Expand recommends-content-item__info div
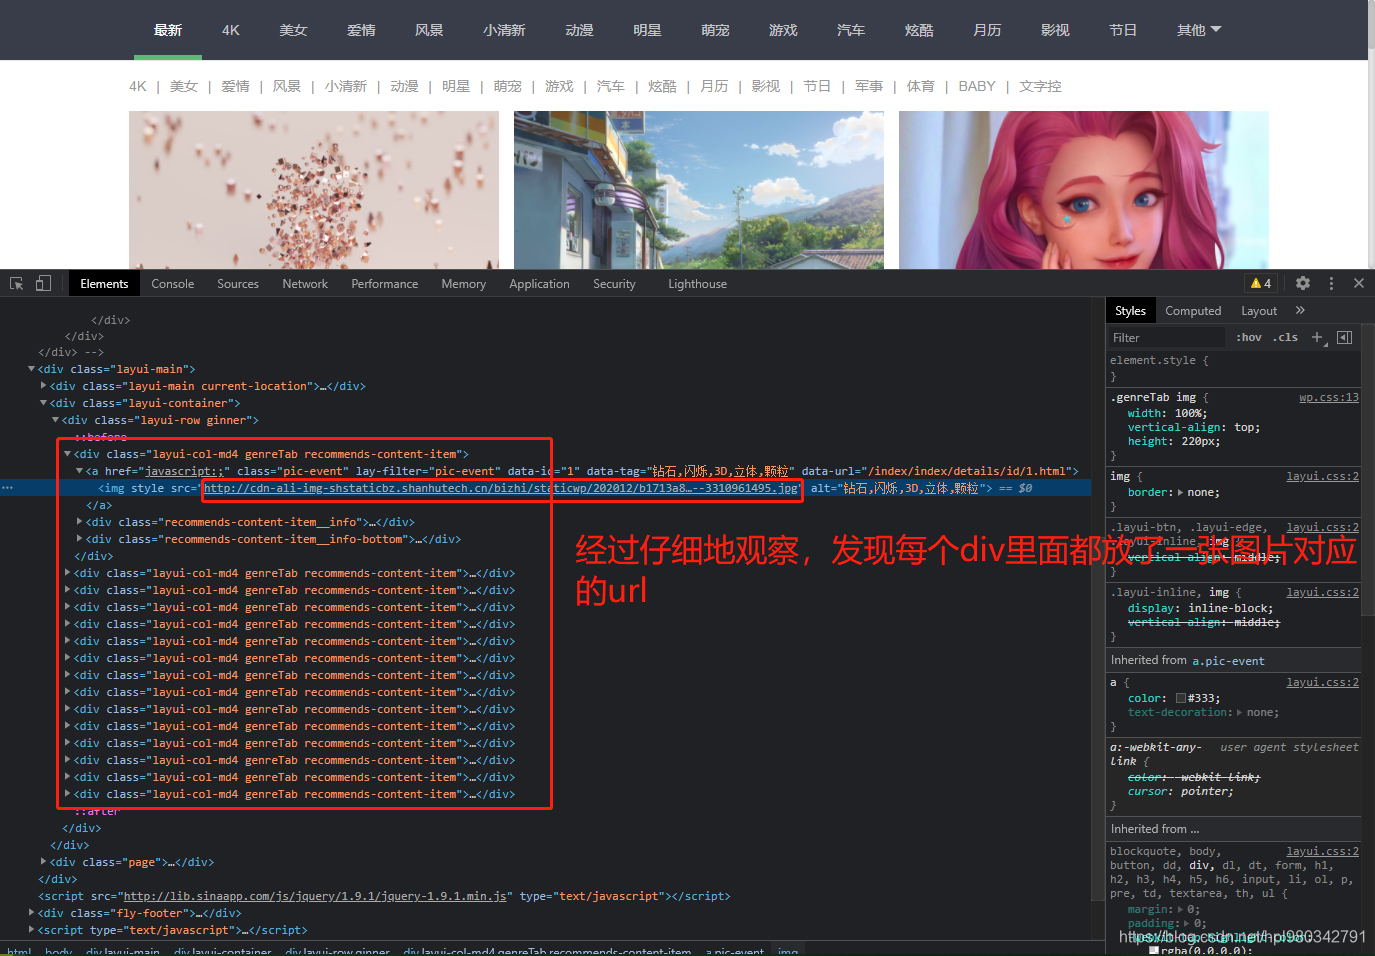Viewport: 1375px width, 956px height. click(80, 522)
